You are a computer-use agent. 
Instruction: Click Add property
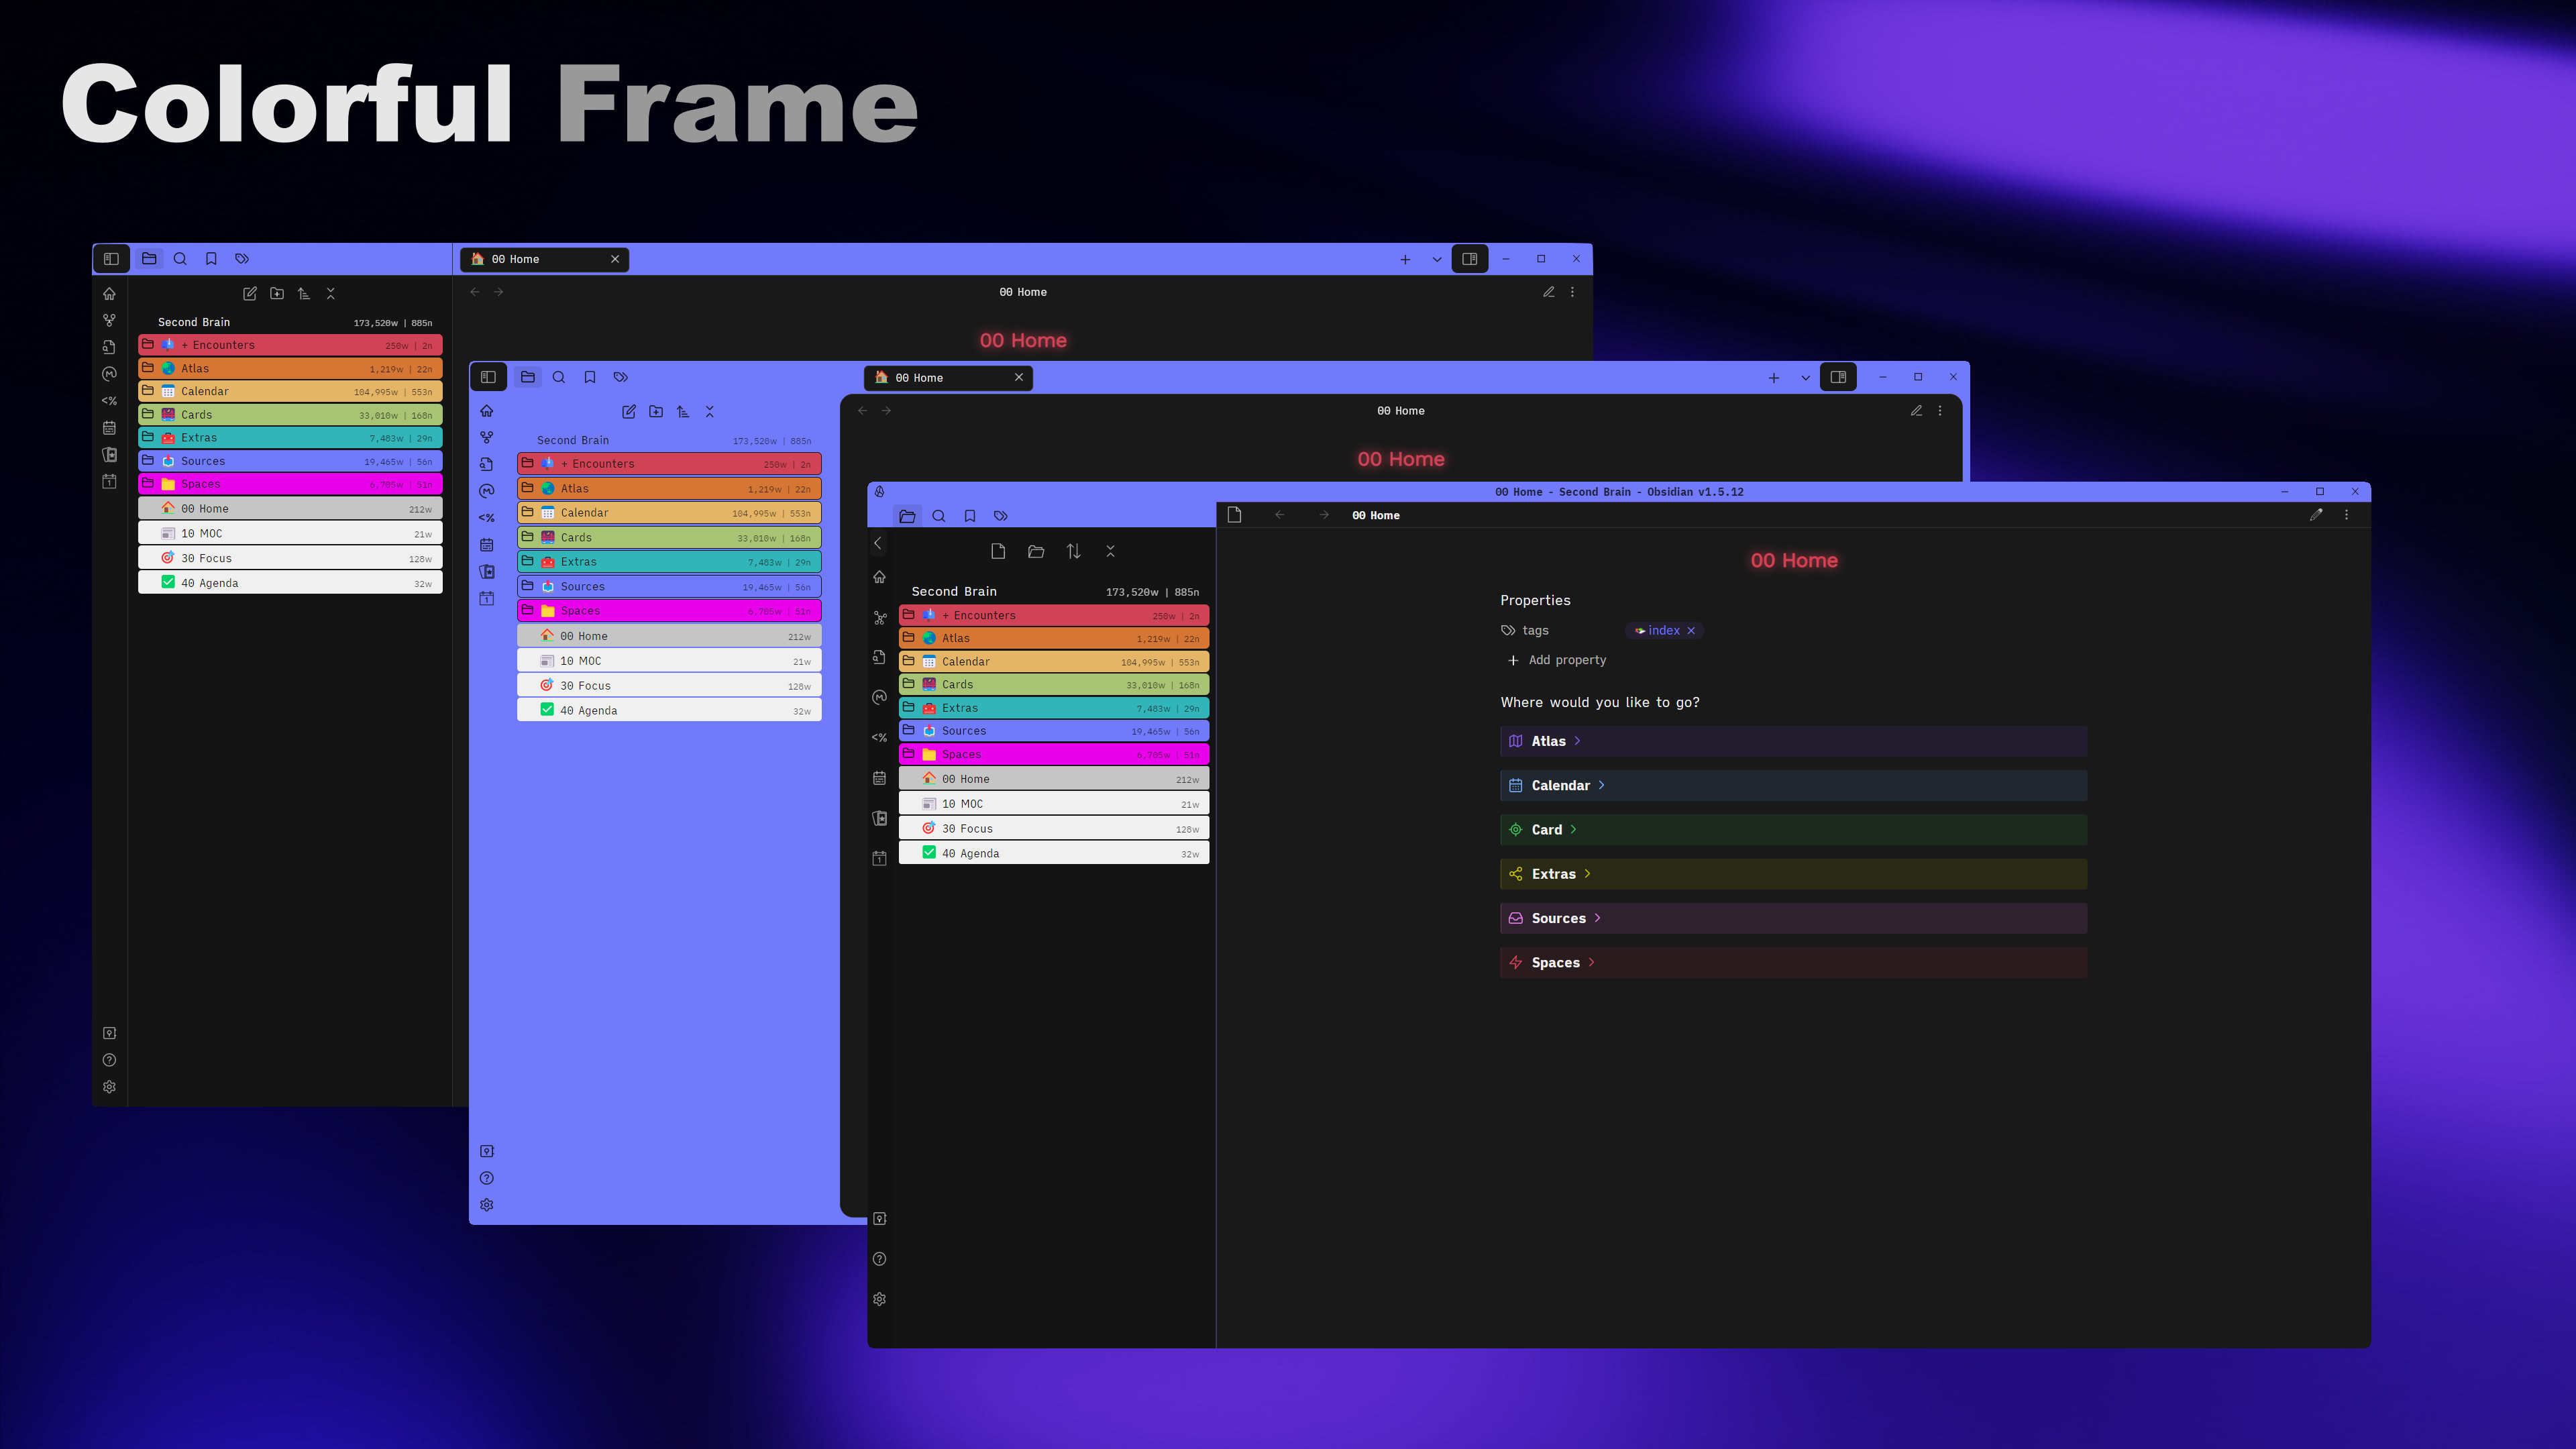[1557, 660]
